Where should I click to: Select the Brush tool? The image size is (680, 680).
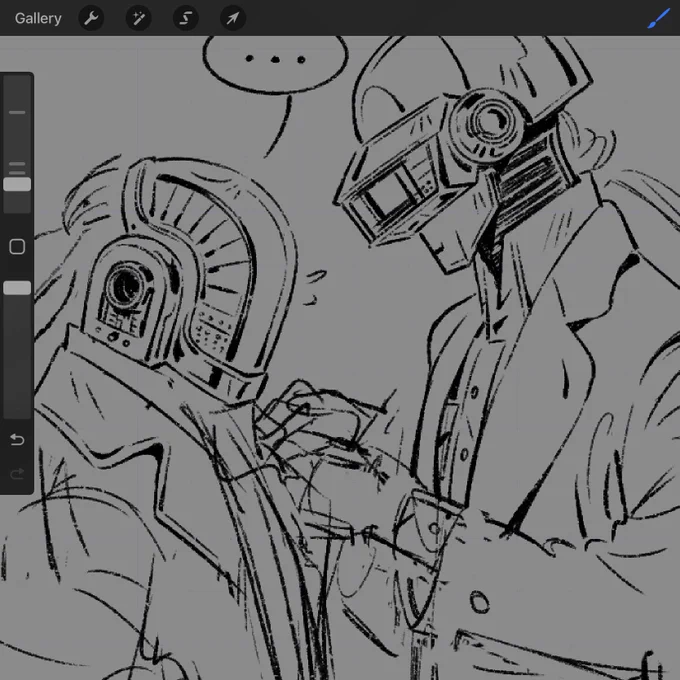tap(658, 19)
